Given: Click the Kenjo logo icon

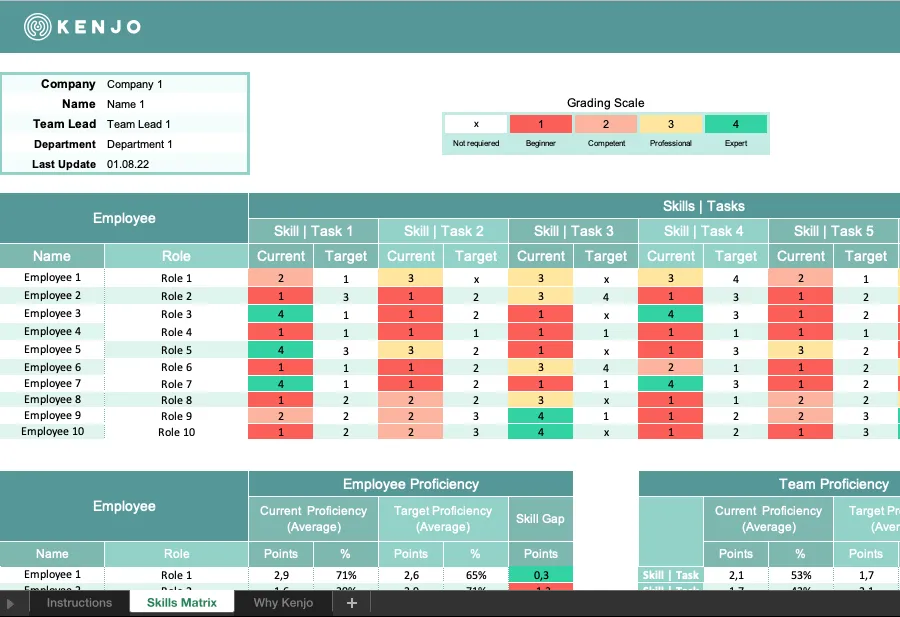Looking at the screenshot, I should pyautogui.click(x=37, y=26).
